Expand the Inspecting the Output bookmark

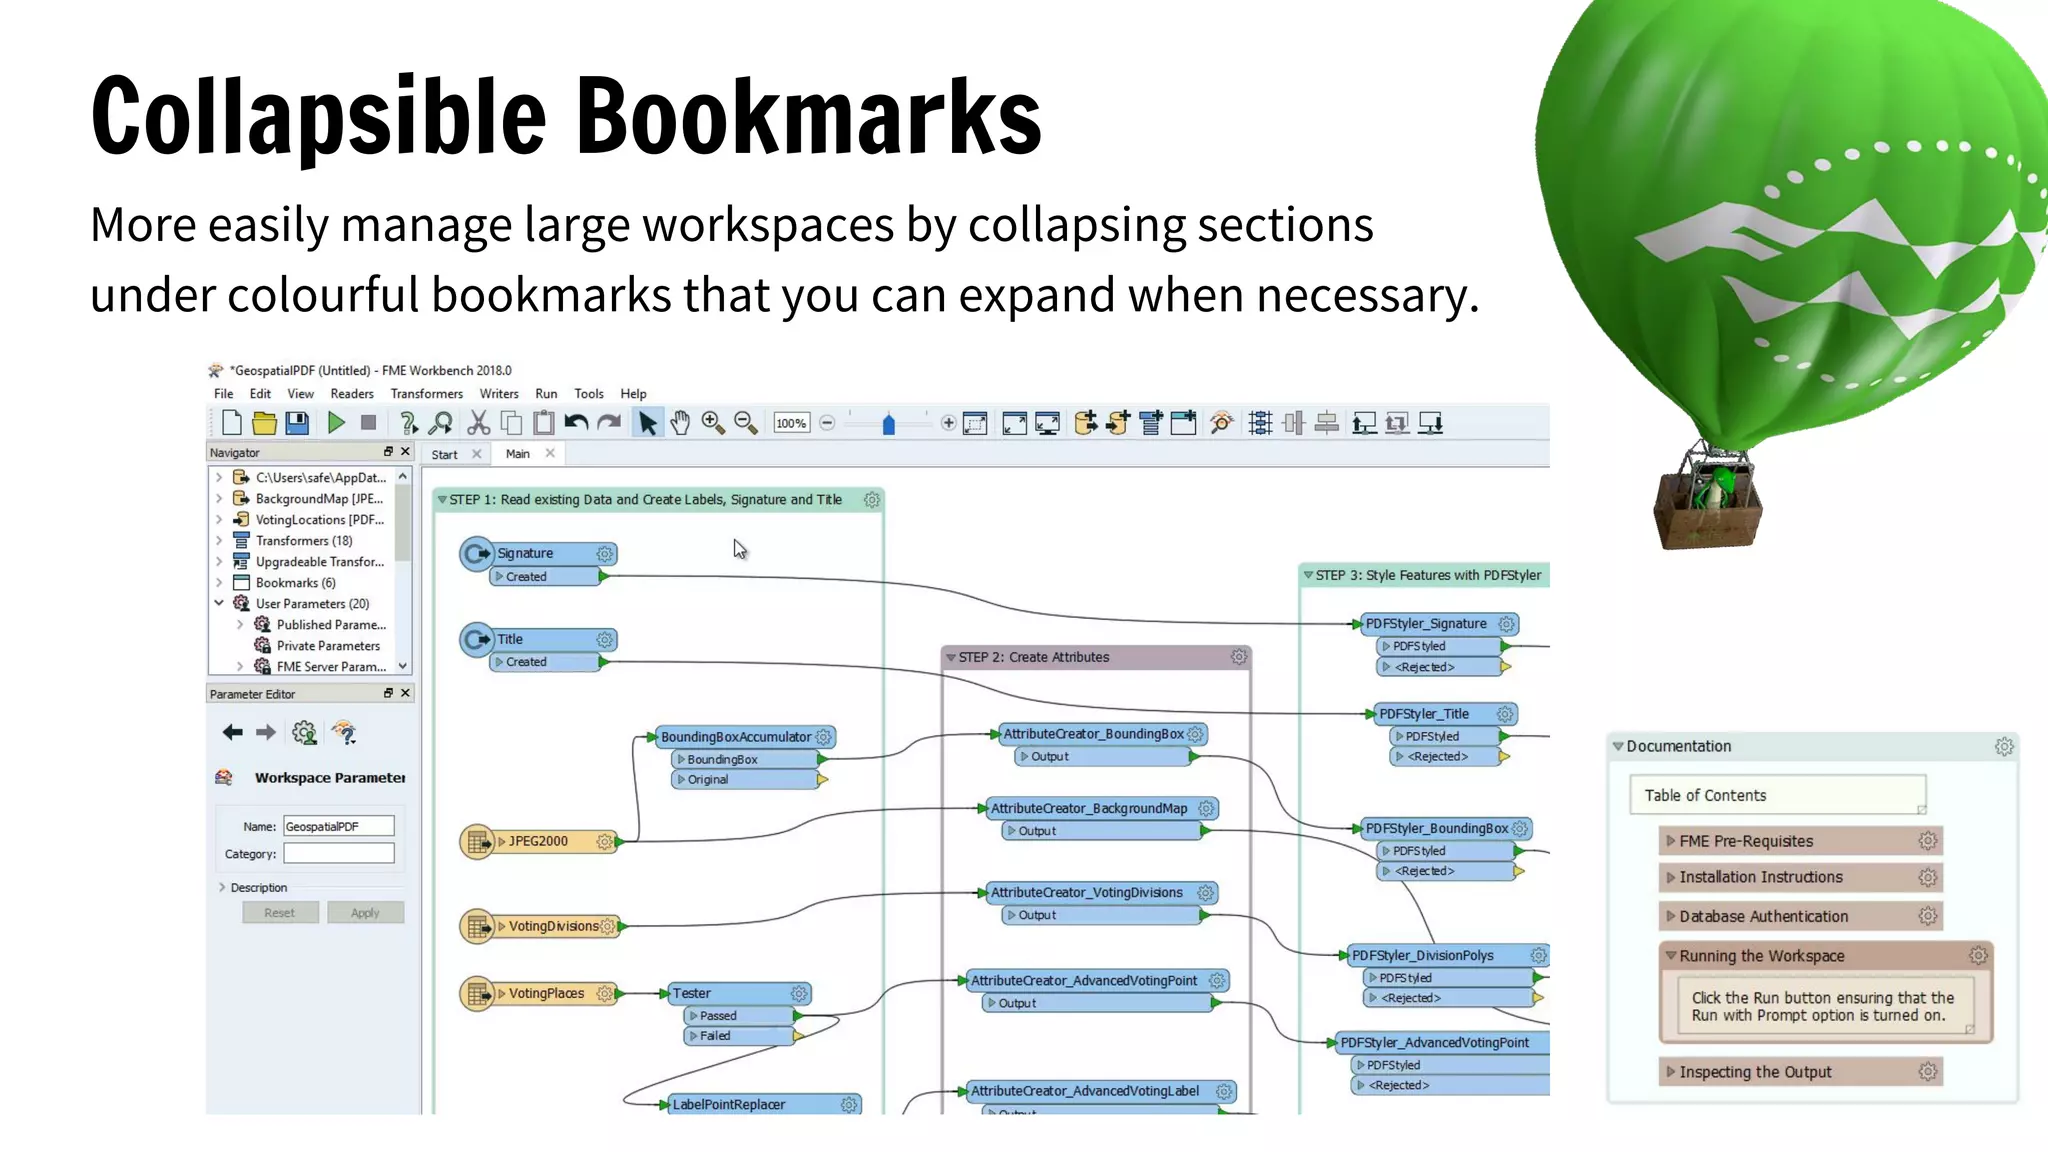click(1670, 1071)
